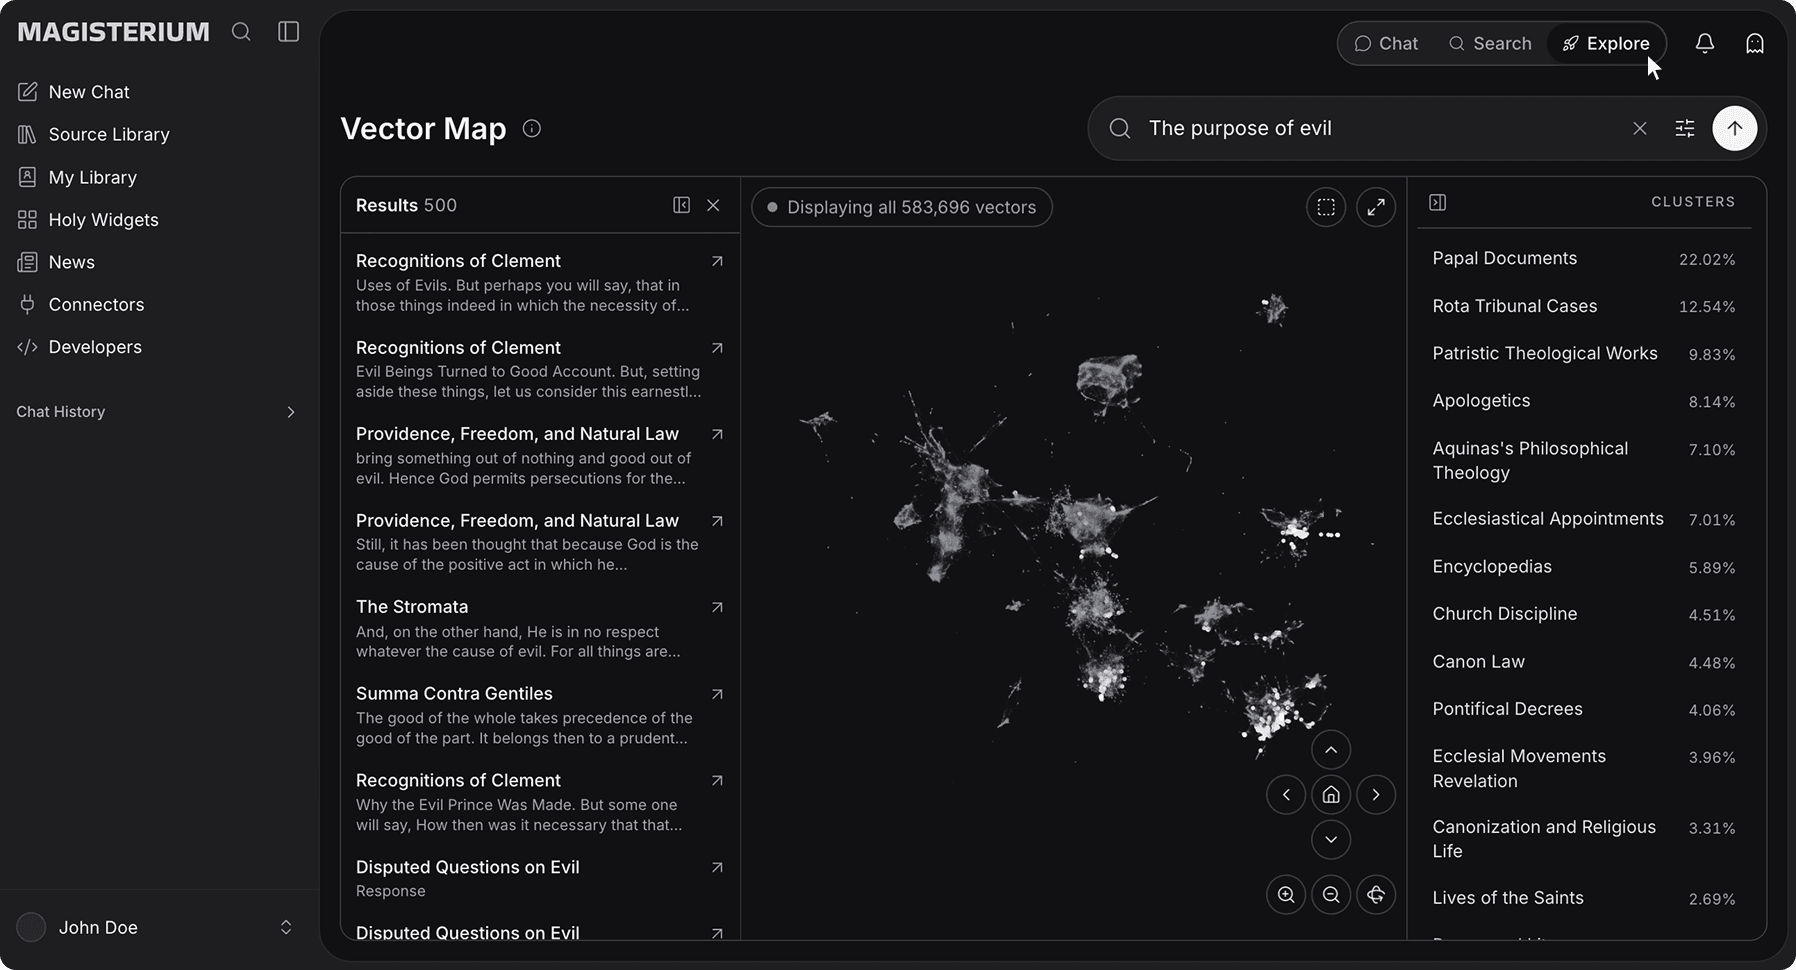
Task: Select the Church Discipline cluster
Action: tap(1584, 614)
